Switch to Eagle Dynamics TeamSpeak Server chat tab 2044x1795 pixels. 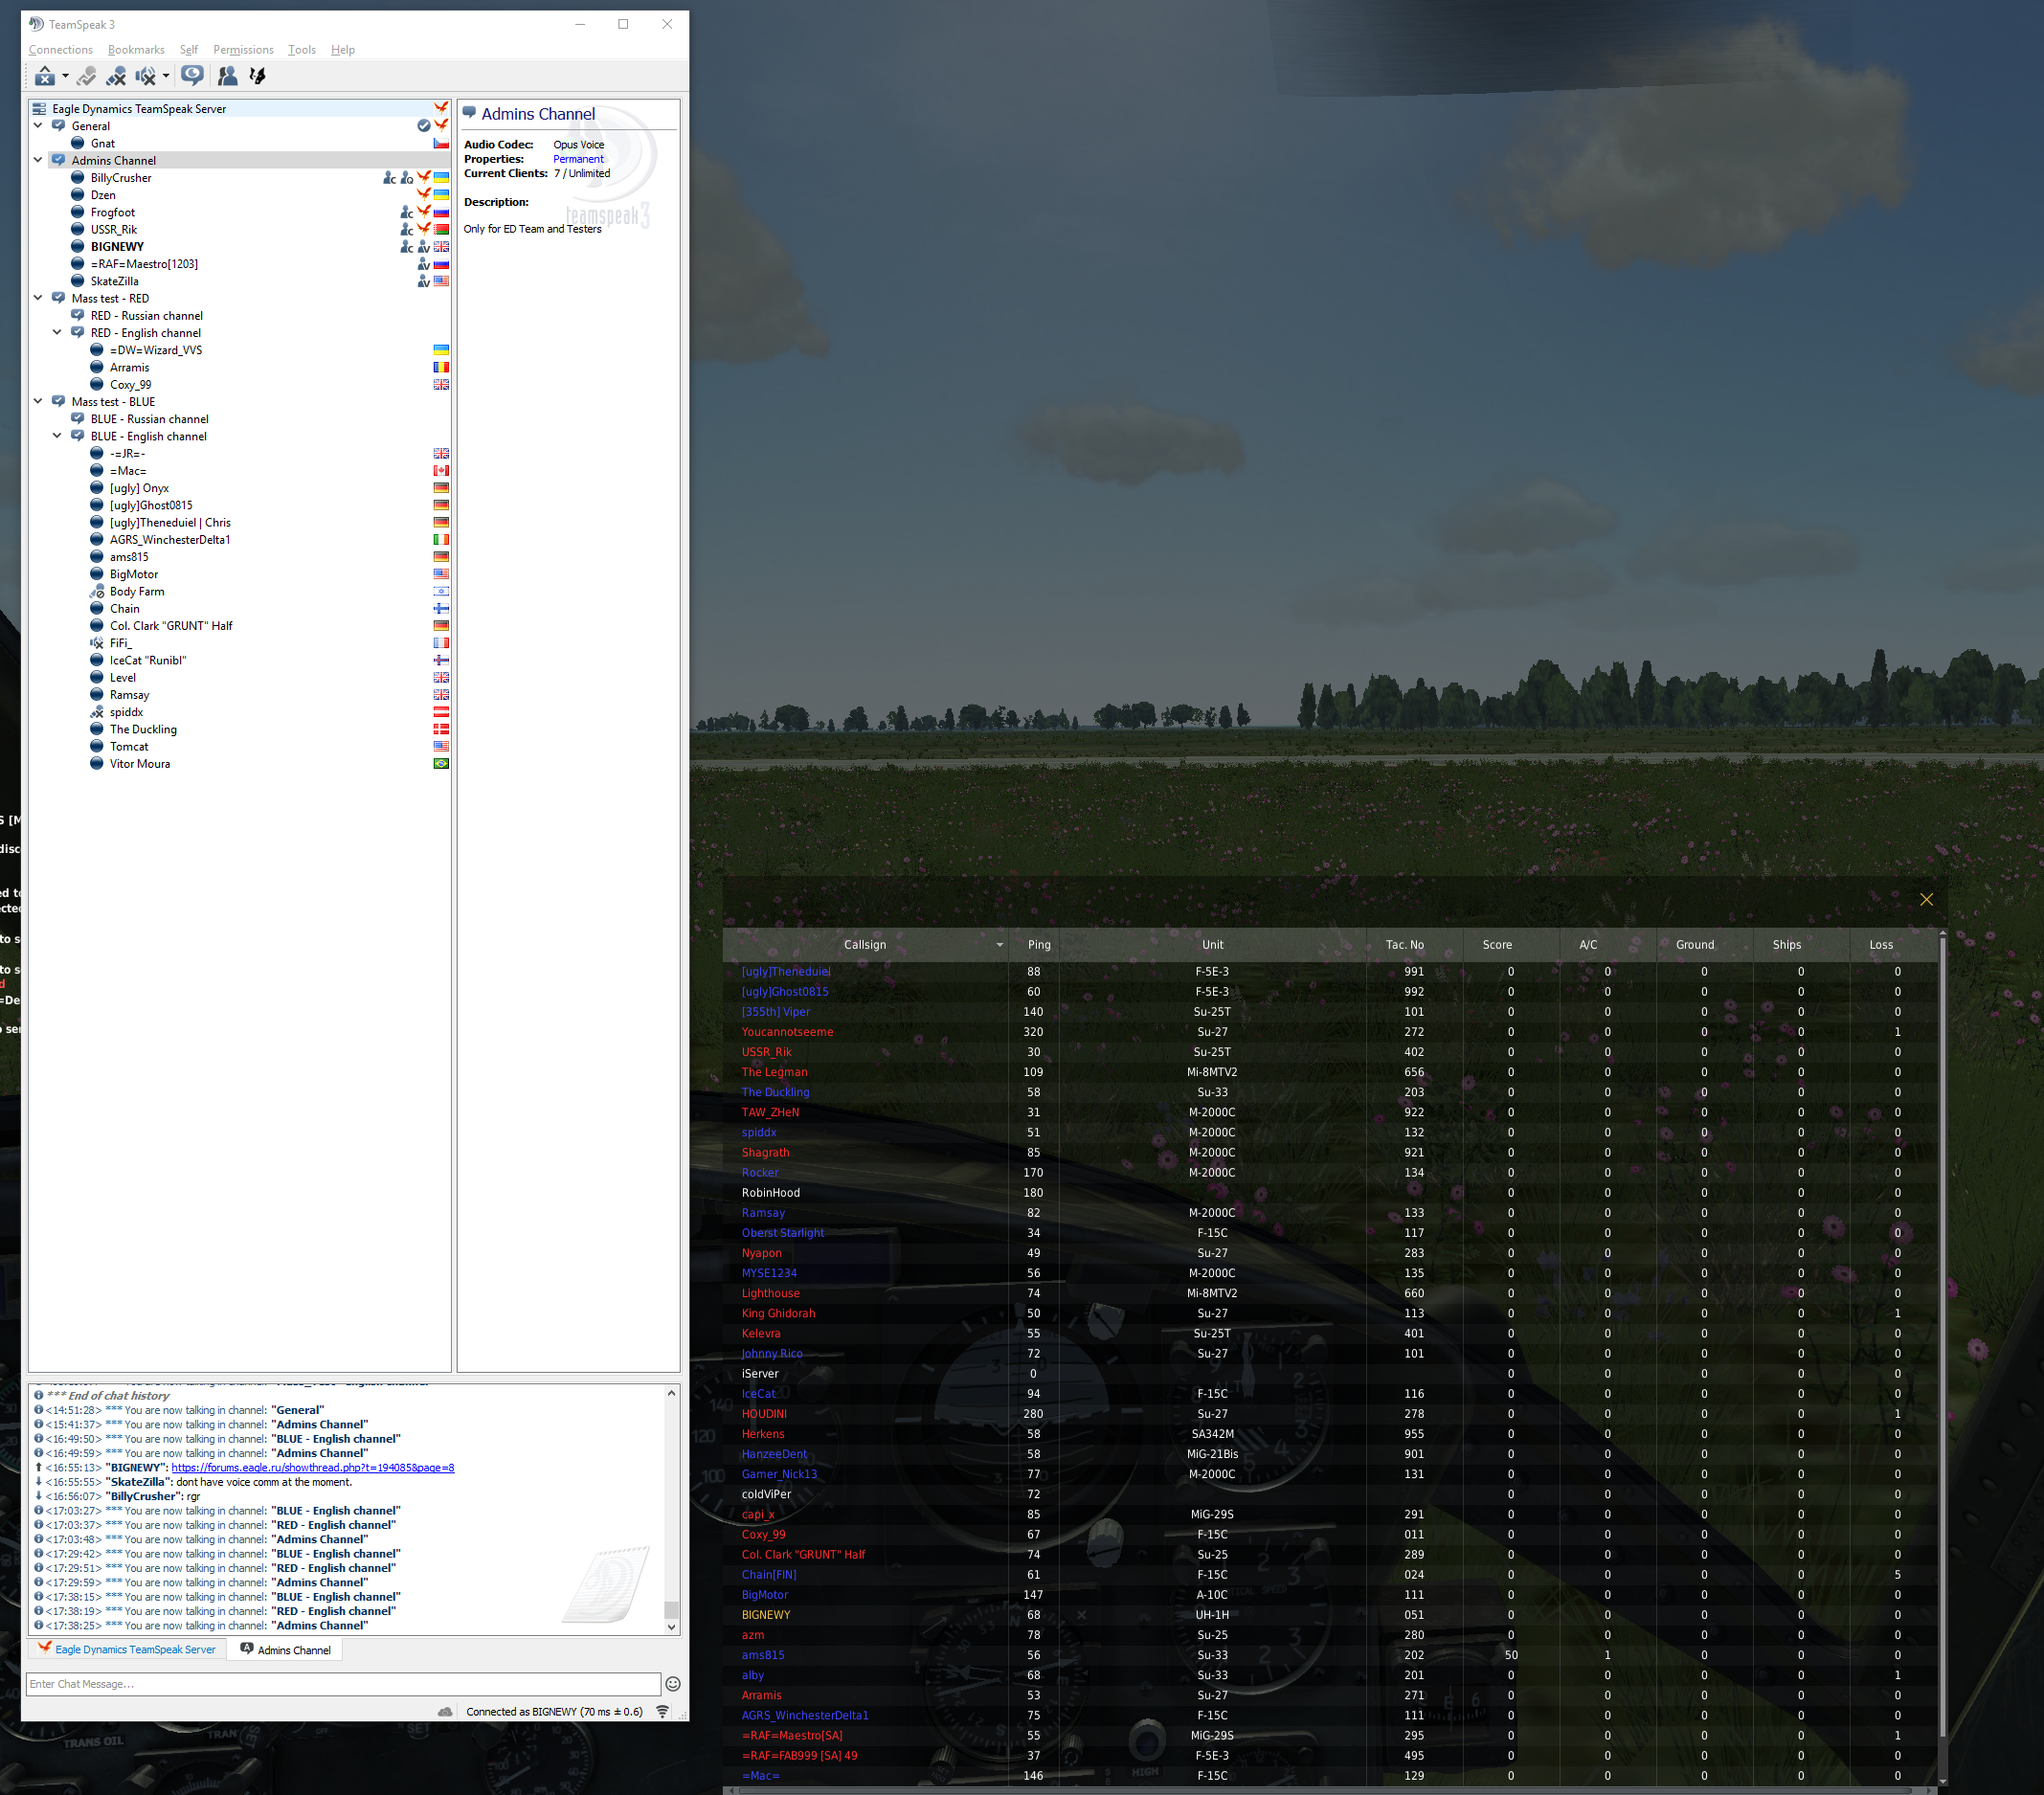pyautogui.click(x=127, y=1650)
